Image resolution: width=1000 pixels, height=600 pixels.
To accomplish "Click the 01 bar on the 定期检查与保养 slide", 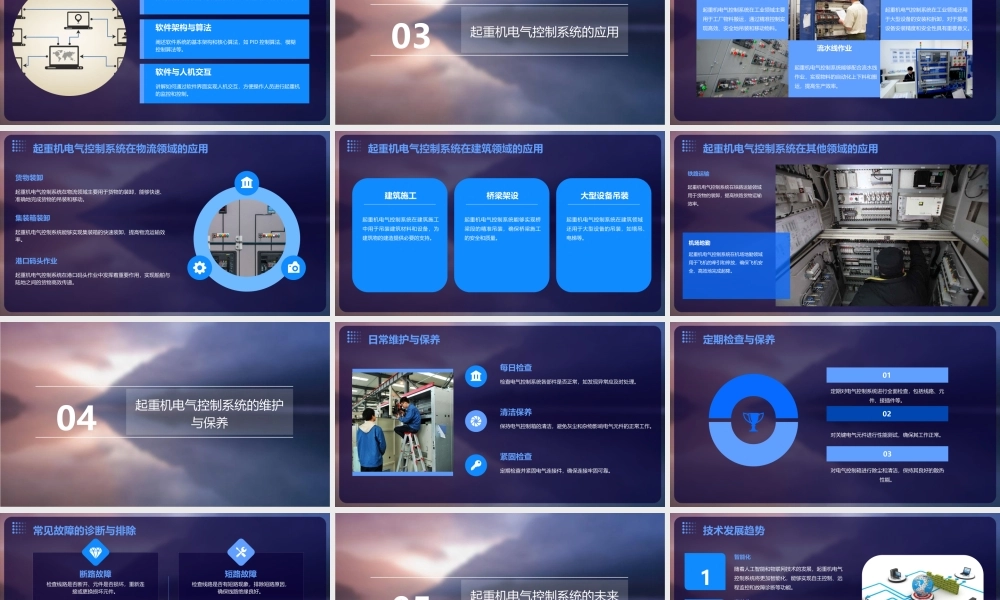I will [x=887, y=375].
